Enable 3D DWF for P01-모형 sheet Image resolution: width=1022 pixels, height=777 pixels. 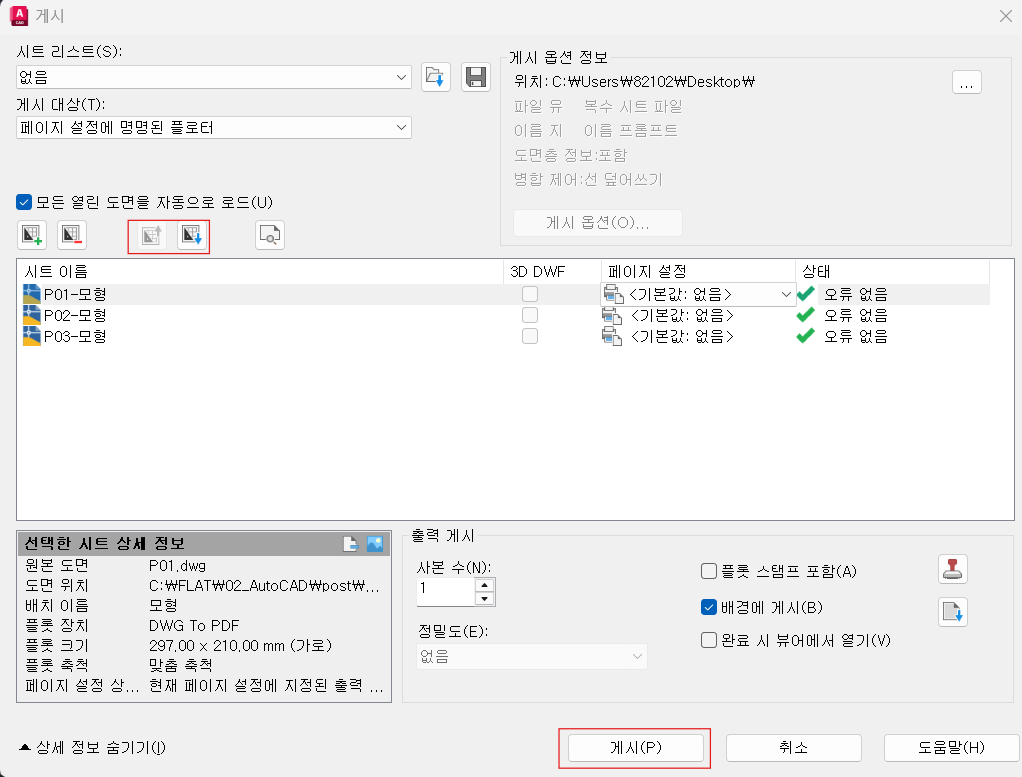pos(529,294)
